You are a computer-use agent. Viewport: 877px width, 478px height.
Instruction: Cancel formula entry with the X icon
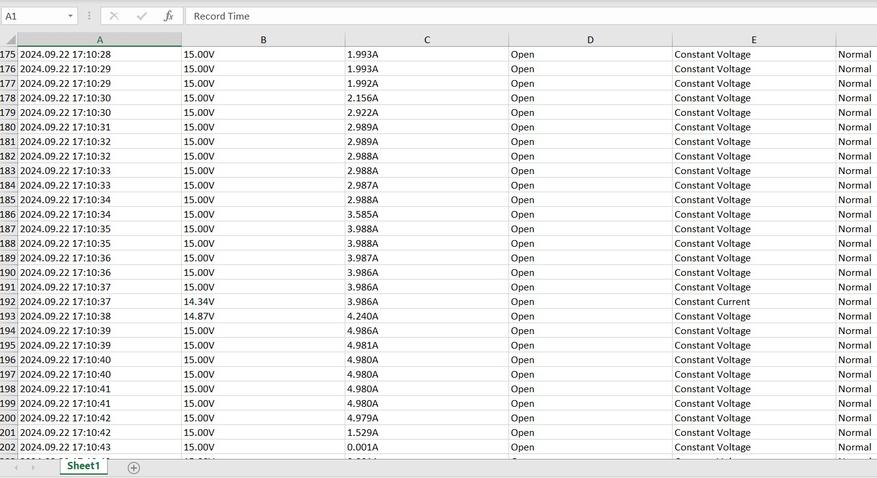coord(114,16)
